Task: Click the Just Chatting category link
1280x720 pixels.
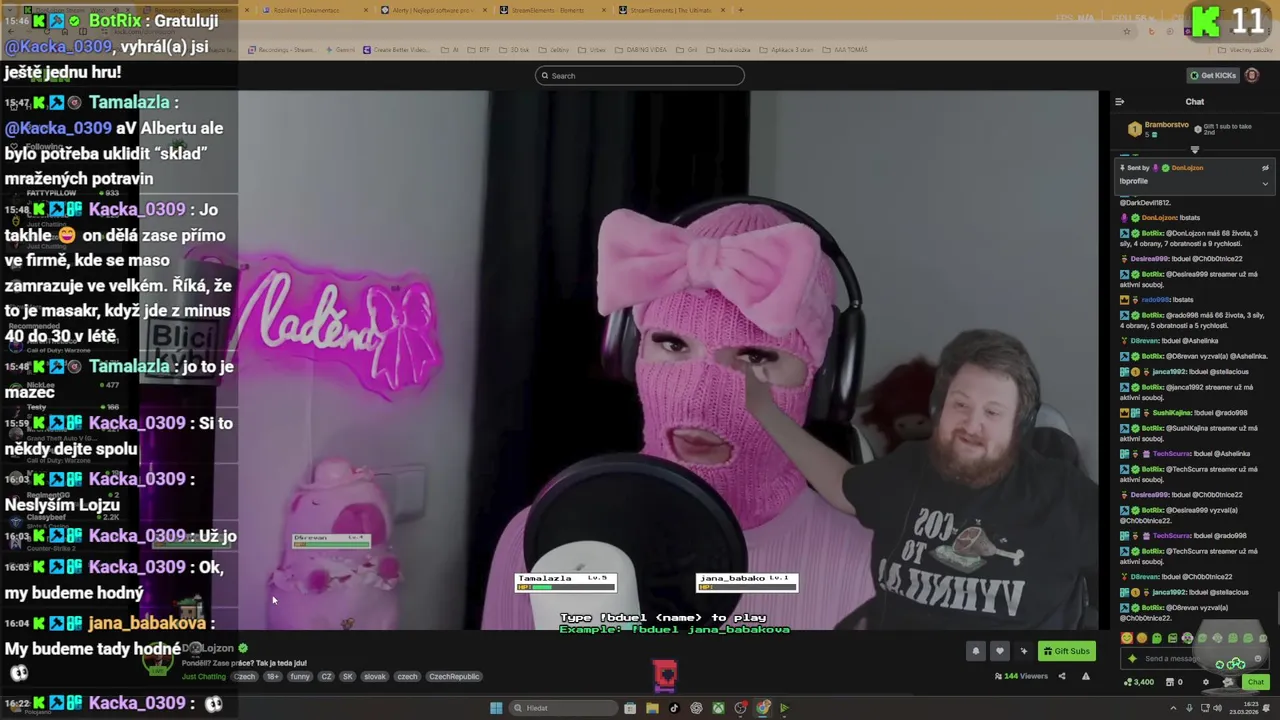Action: (x=204, y=677)
